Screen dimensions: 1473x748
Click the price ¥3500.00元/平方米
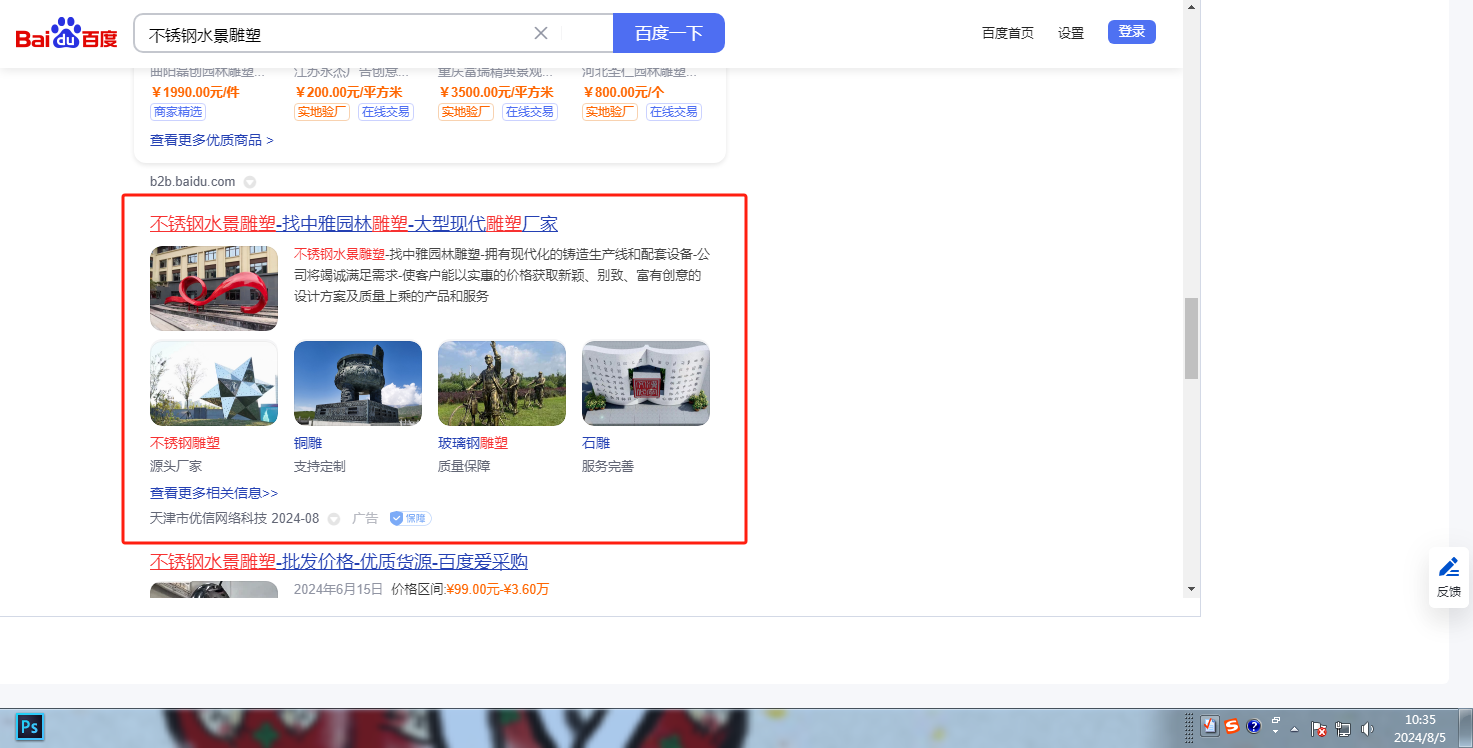tap(496, 92)
